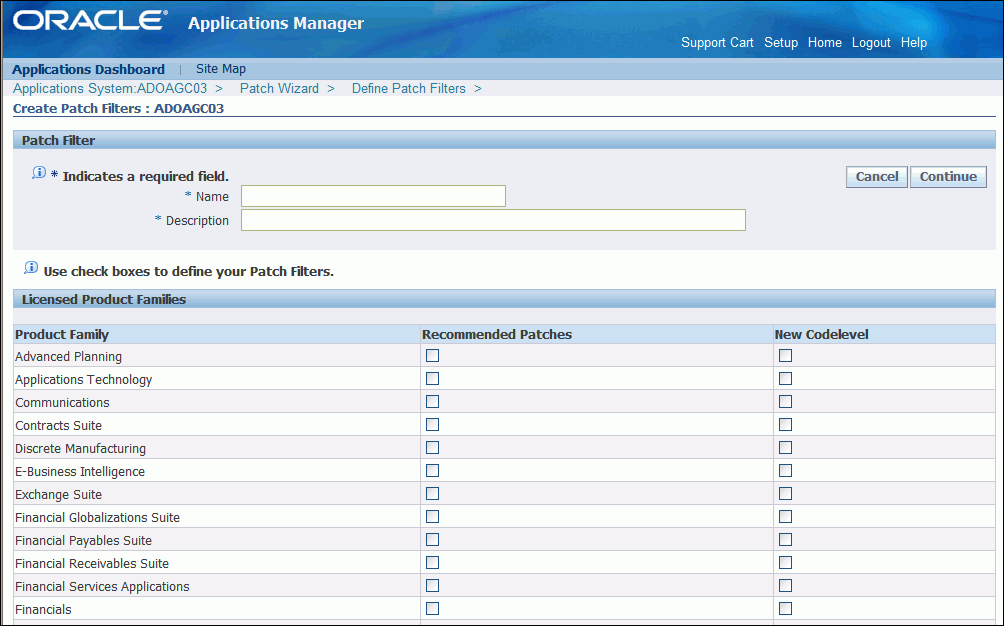Enable New Codelevel for Applications Technology
The image size is (1004, 626).
coord(786,379)
